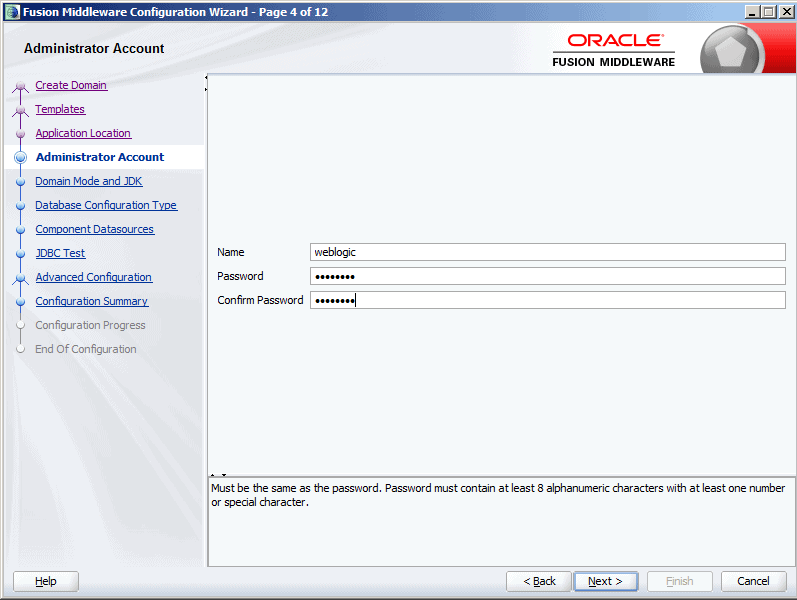Cancel the configuration wizard

point(753,581)
